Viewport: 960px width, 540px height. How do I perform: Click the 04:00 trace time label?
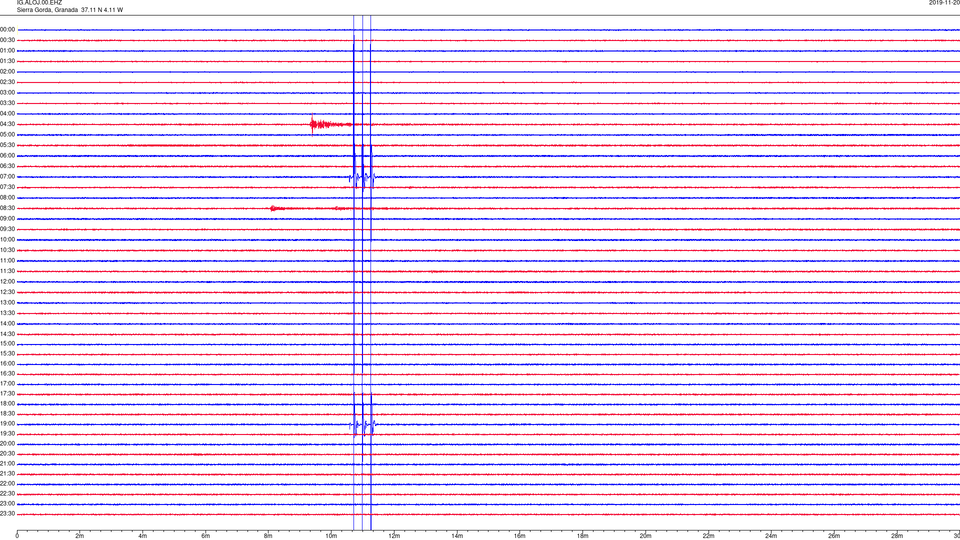pyautogui.click(x=7, y=114)
